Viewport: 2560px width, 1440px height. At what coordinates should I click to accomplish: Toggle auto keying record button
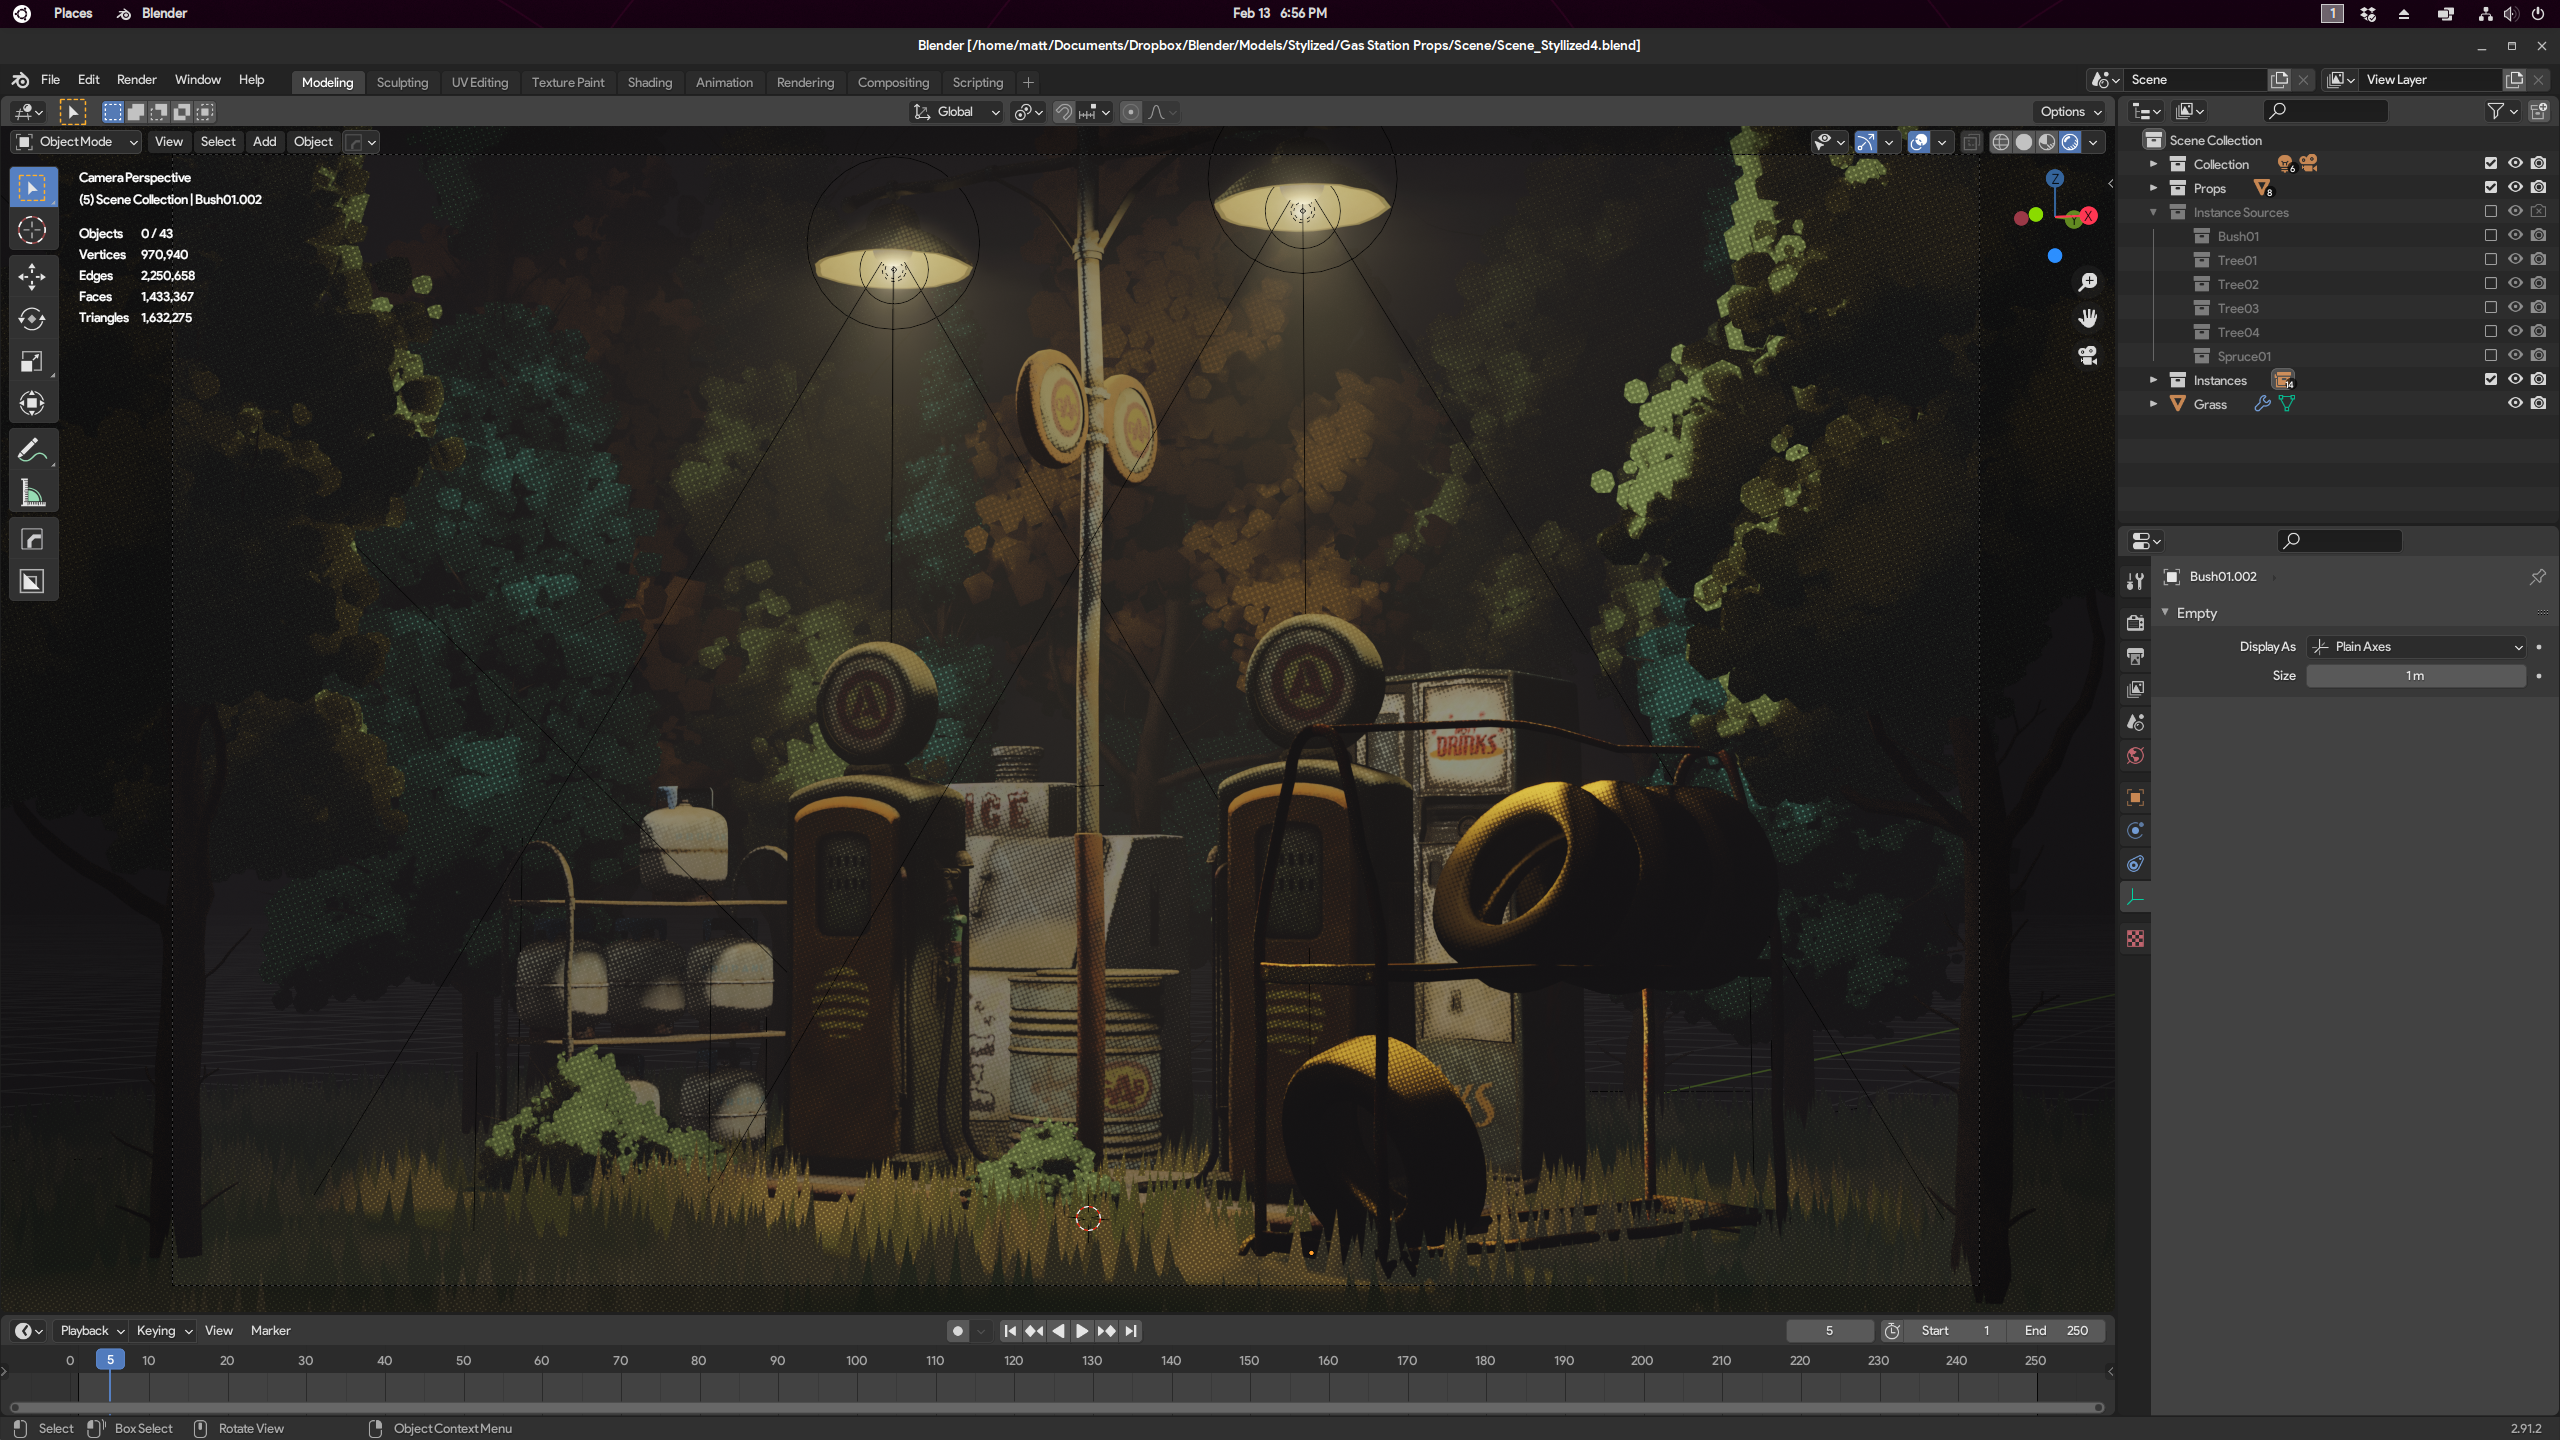tap(958, 1331)
